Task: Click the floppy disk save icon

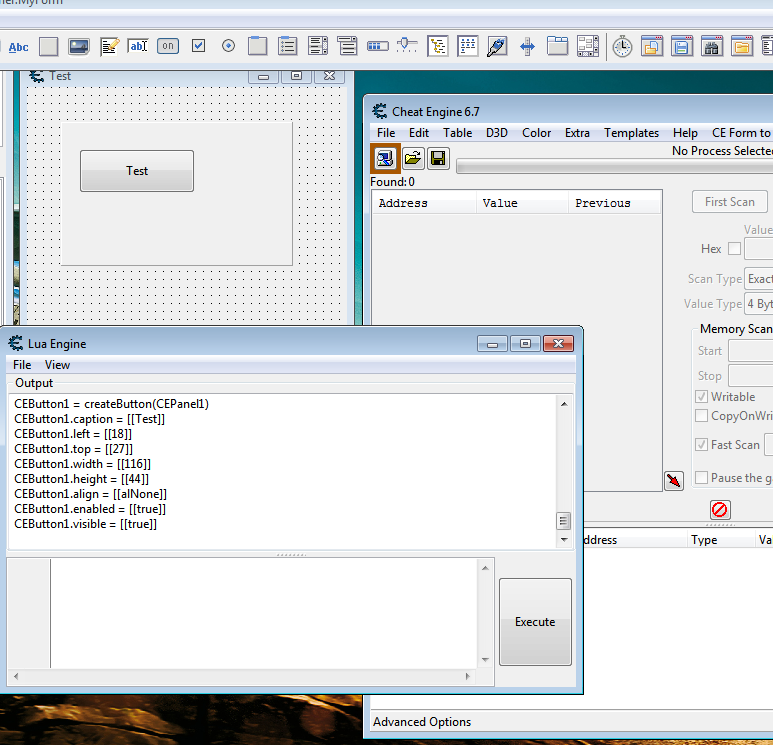Action: tap(438, 158)
